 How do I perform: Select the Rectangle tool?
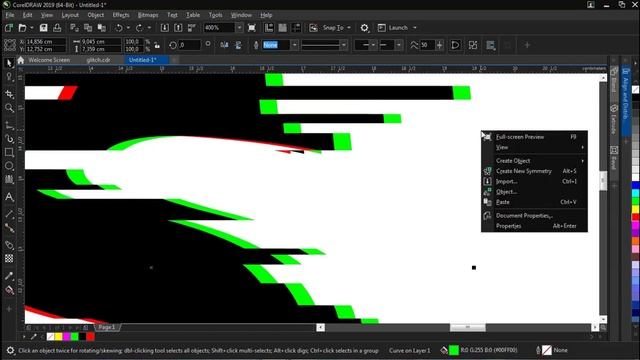9,153
